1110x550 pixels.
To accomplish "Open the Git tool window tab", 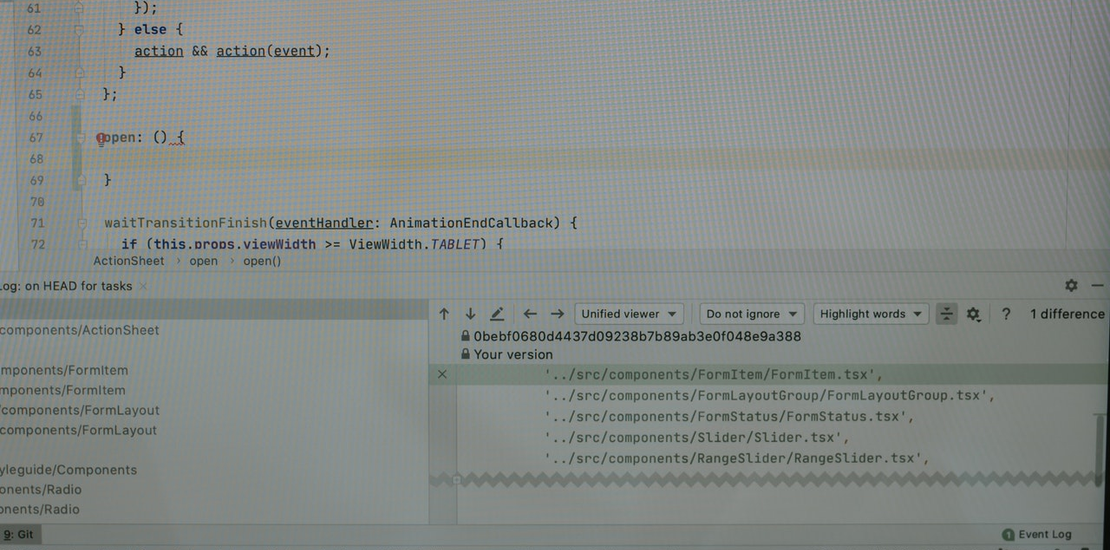I will click(18, 535).
